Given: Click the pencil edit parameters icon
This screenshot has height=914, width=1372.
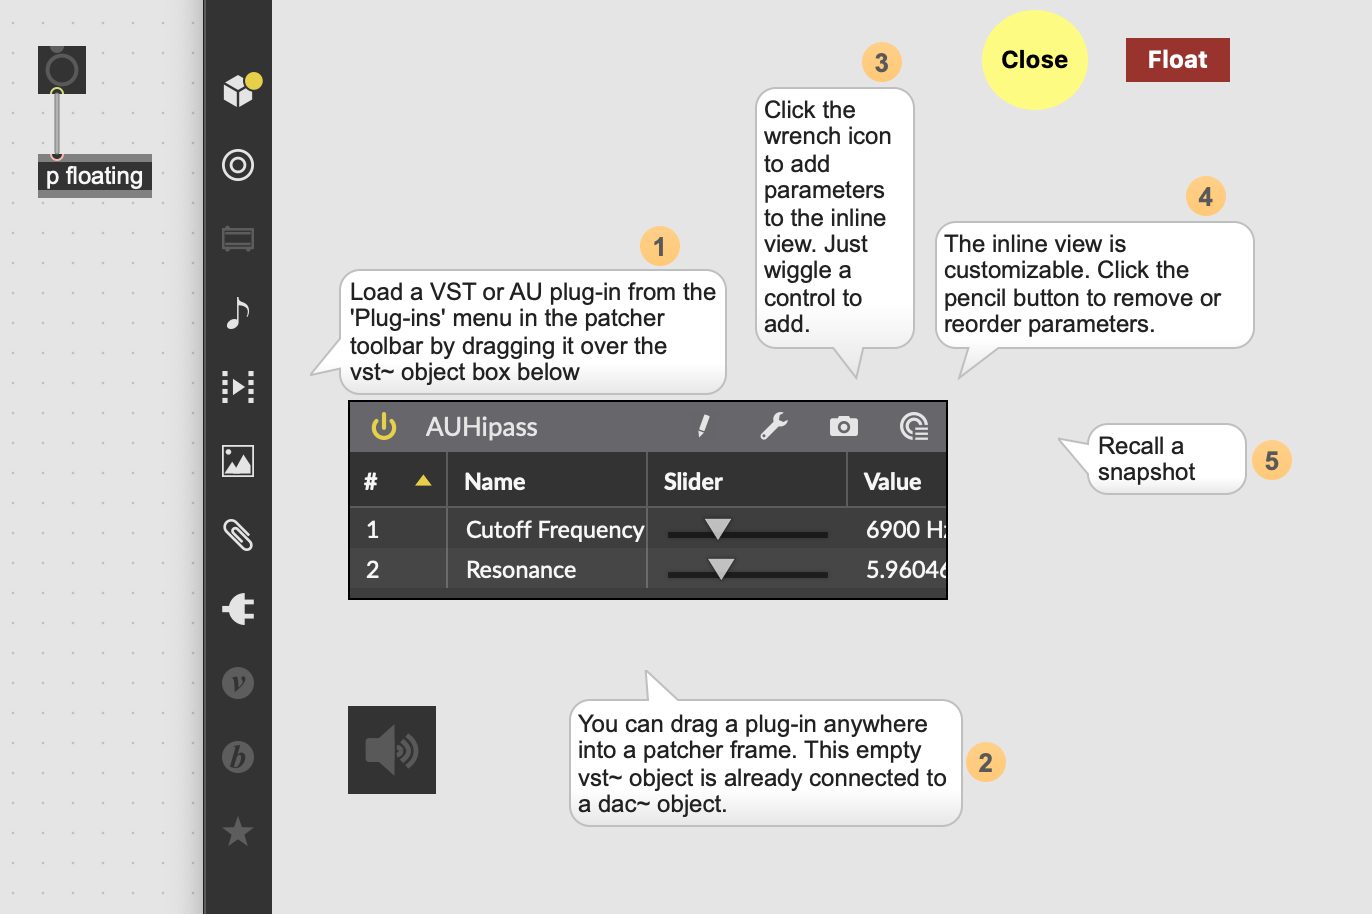Looking at the screenshot, I should pyautogui.click(x=704, y=427).
